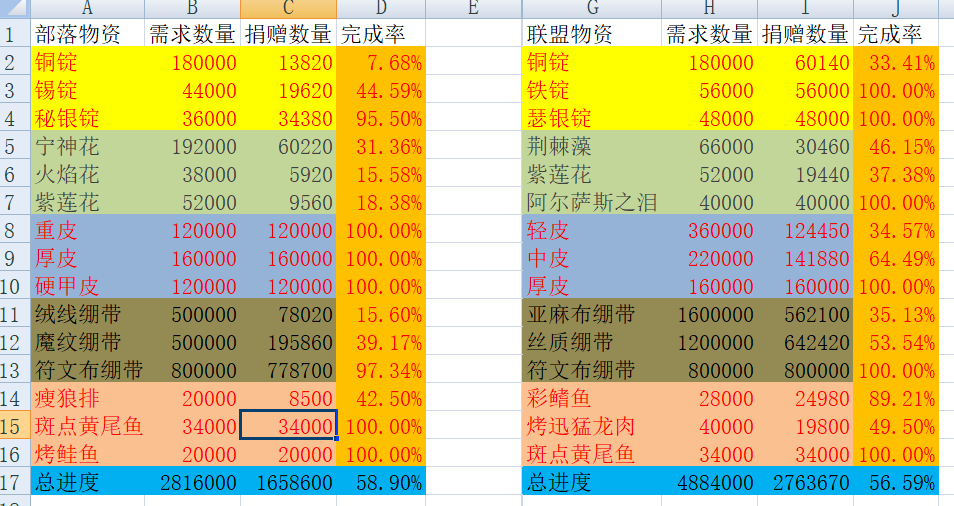
Task: Click the 7.68% completion rate cell
Action: tap(381, 62)
